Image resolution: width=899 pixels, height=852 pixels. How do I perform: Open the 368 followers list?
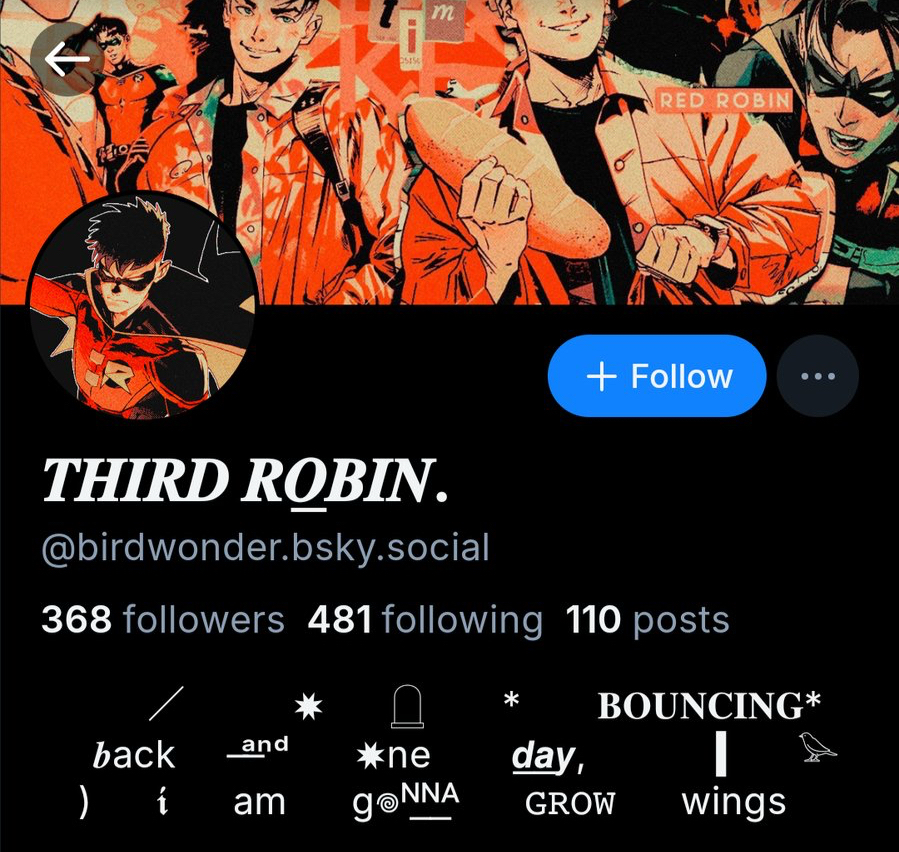(x=163, y=620)
